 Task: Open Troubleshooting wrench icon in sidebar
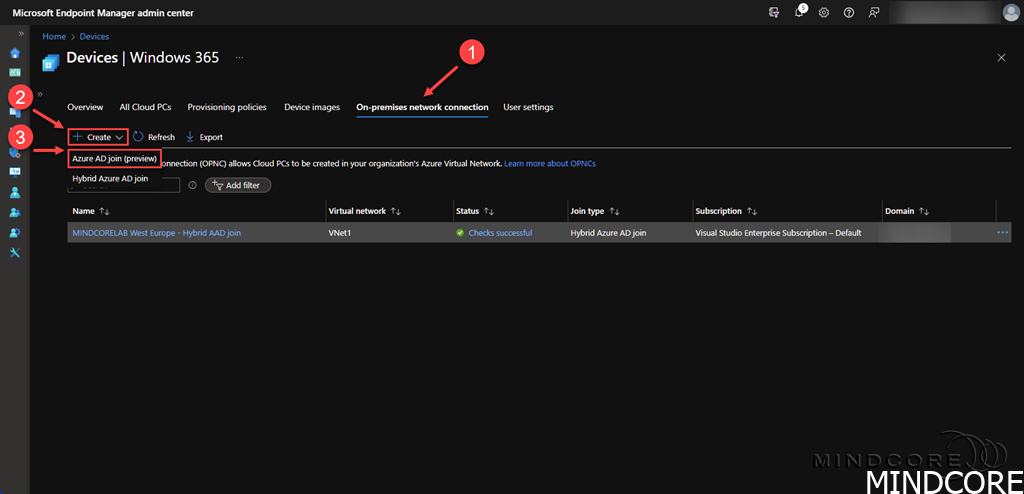[15, 251]
